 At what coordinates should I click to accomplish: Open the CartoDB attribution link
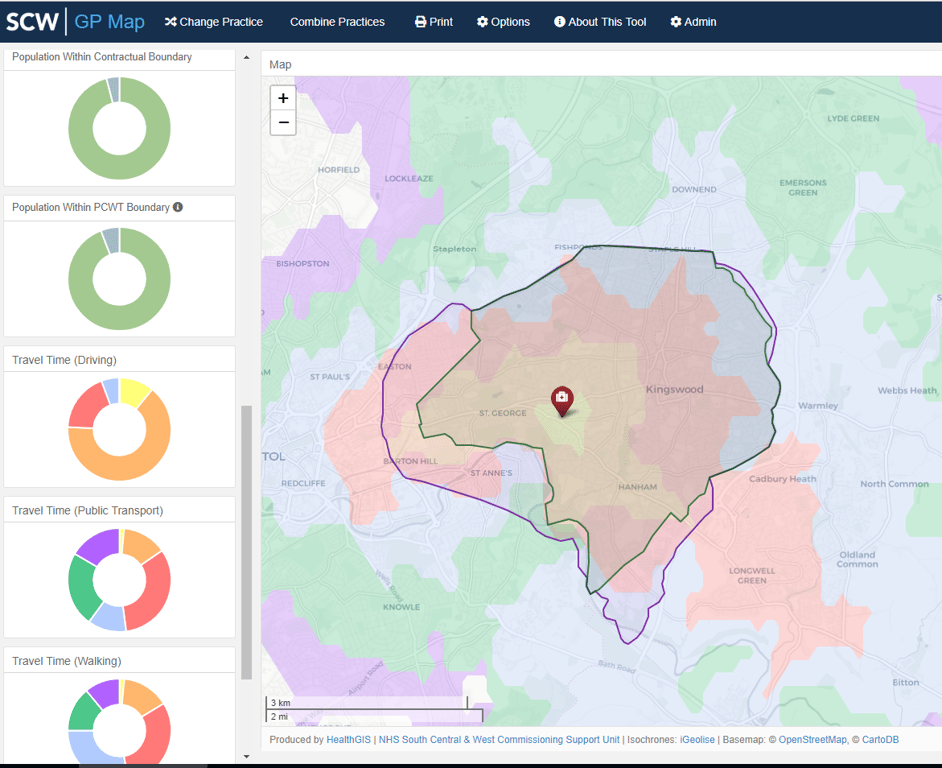(x=880, y=740)
